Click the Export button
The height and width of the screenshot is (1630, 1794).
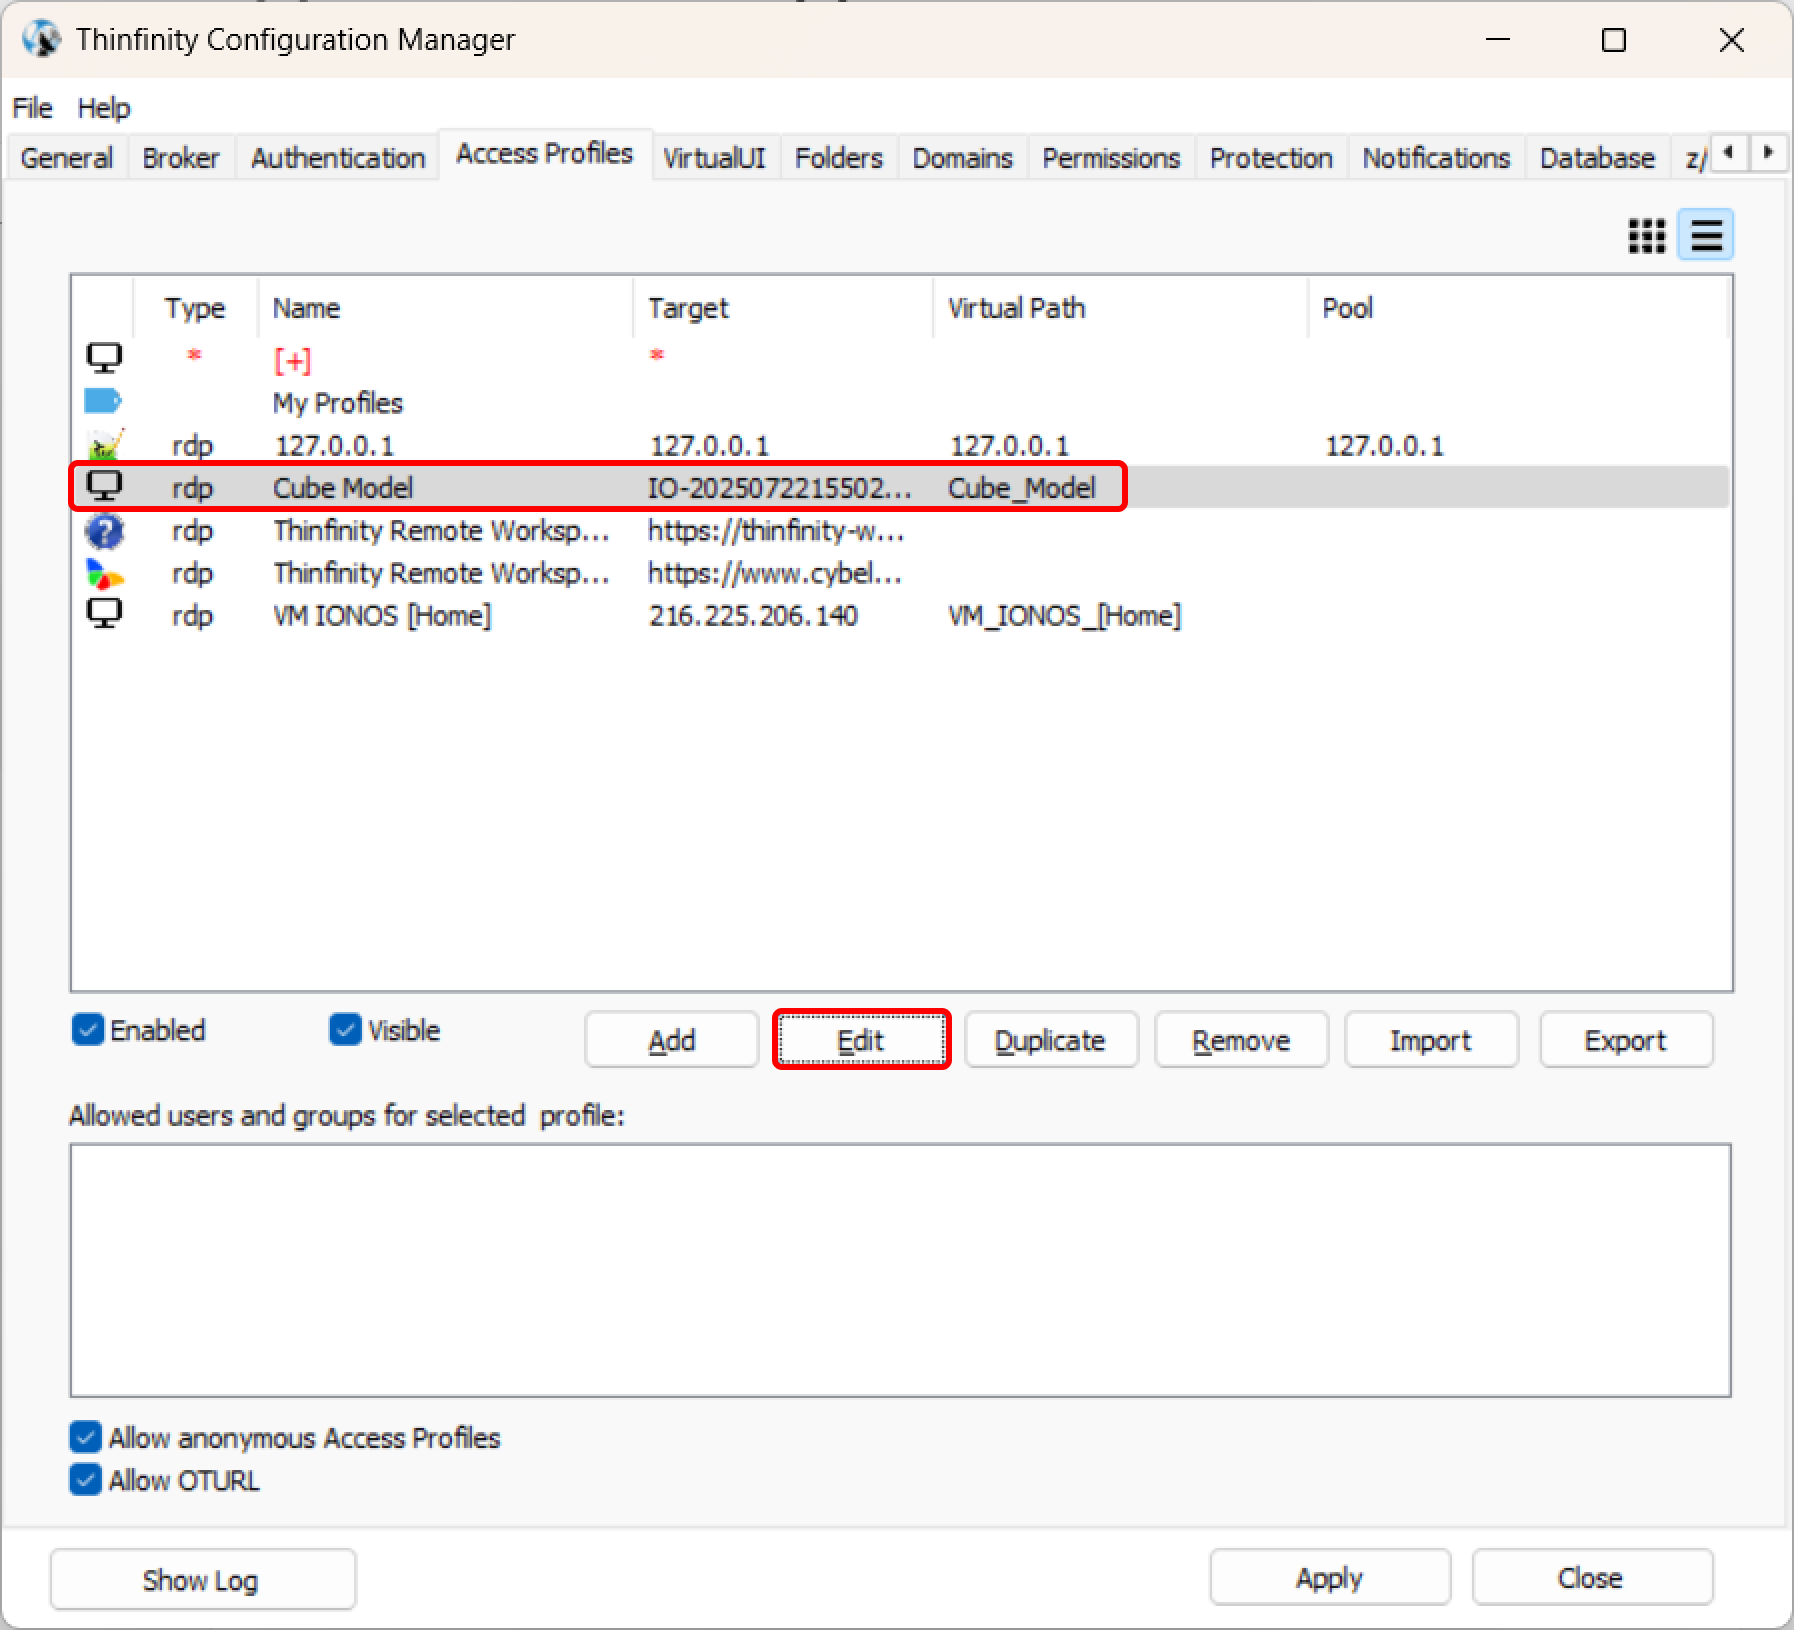(1626, 1040)
